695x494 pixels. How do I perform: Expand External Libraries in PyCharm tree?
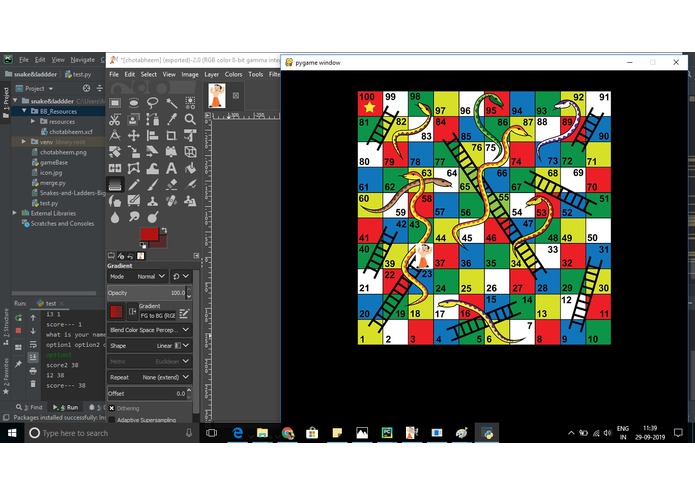(15, 213)
